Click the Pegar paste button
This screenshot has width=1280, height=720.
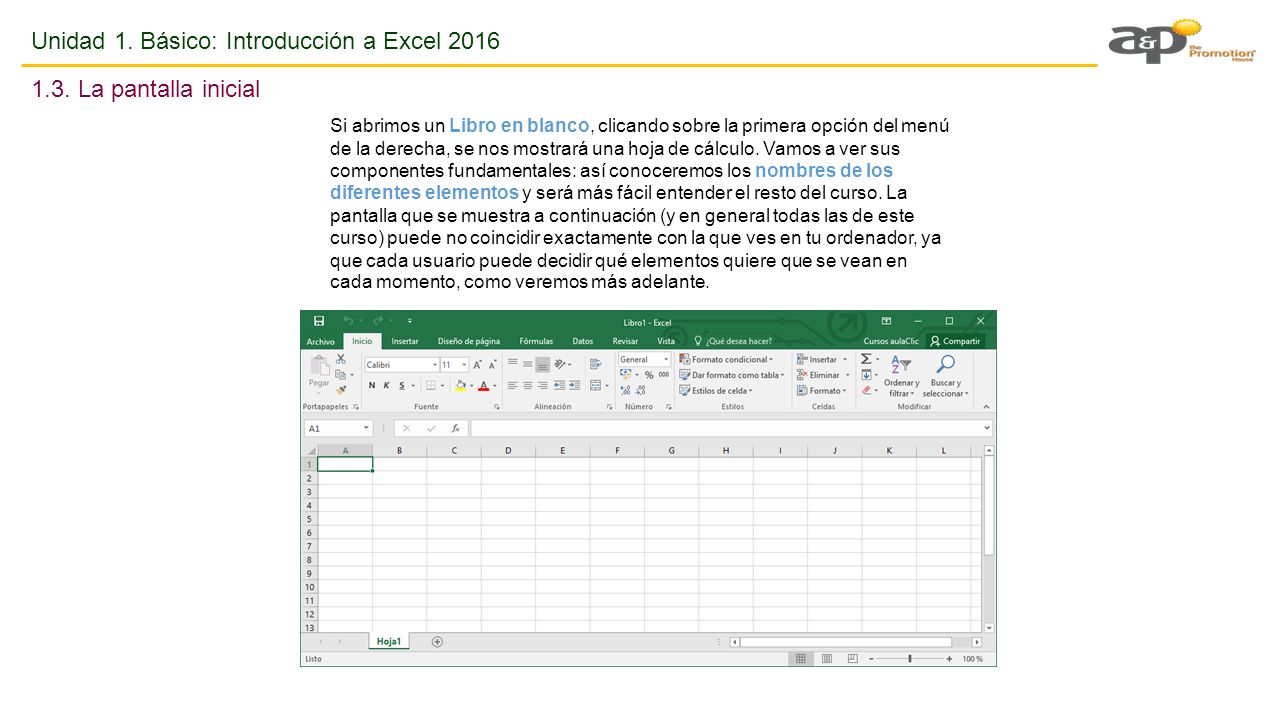pos(318,372)
